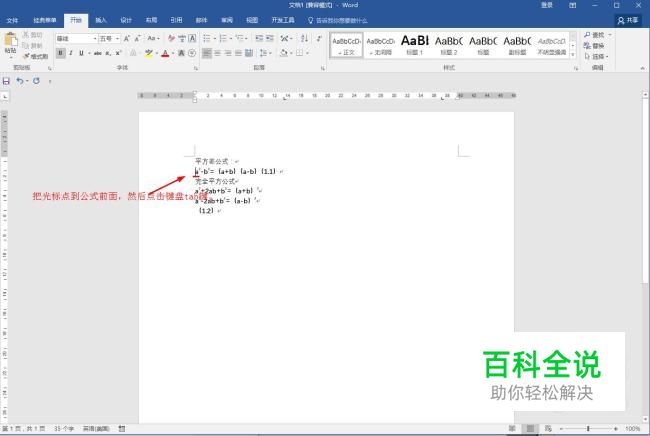The image size is (650, 436).
Task: Click the Shrink Font icon
Action: (137, 39)
